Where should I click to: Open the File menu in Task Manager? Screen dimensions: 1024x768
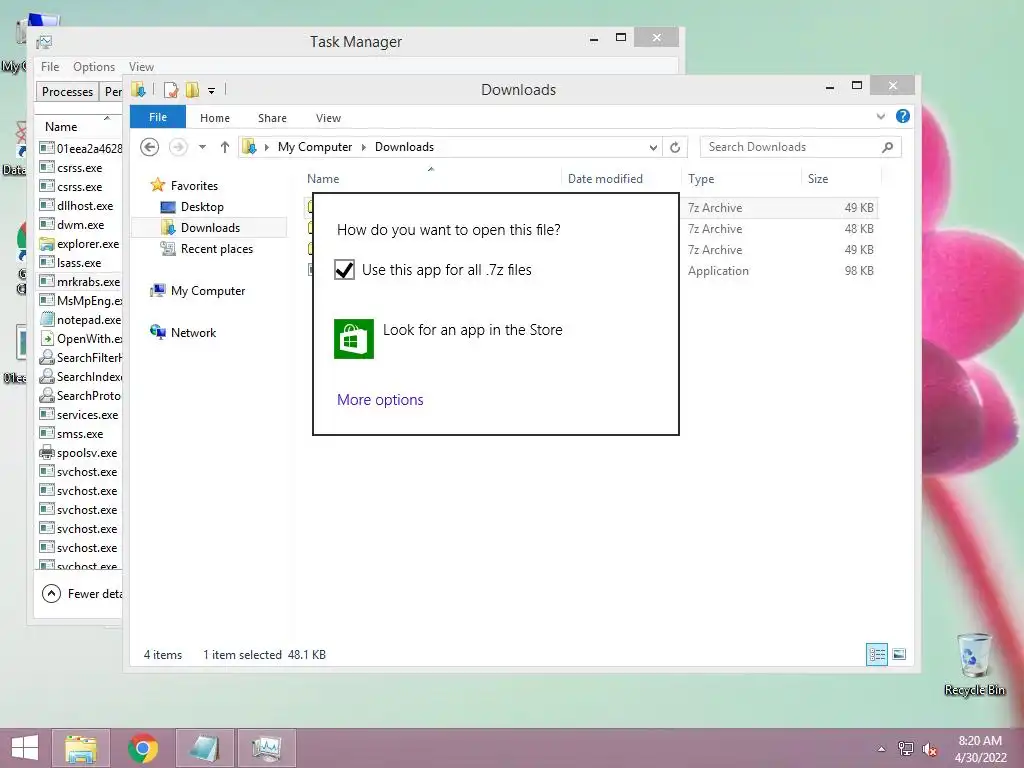50,67
